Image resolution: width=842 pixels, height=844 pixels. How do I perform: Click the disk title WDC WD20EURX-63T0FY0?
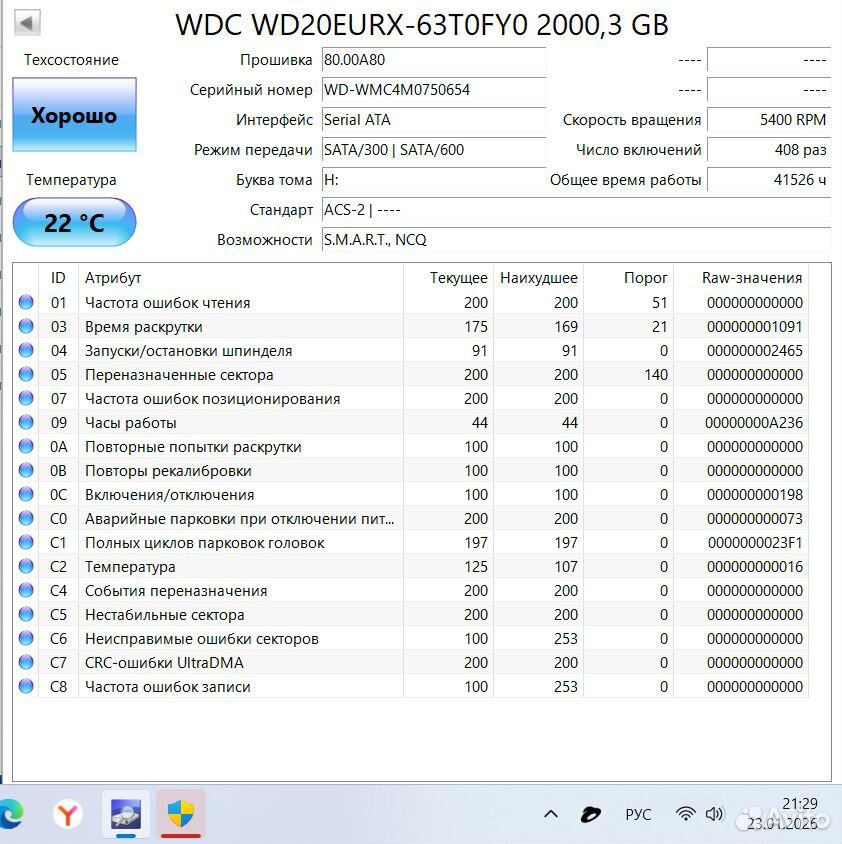(x=352, y=25)
